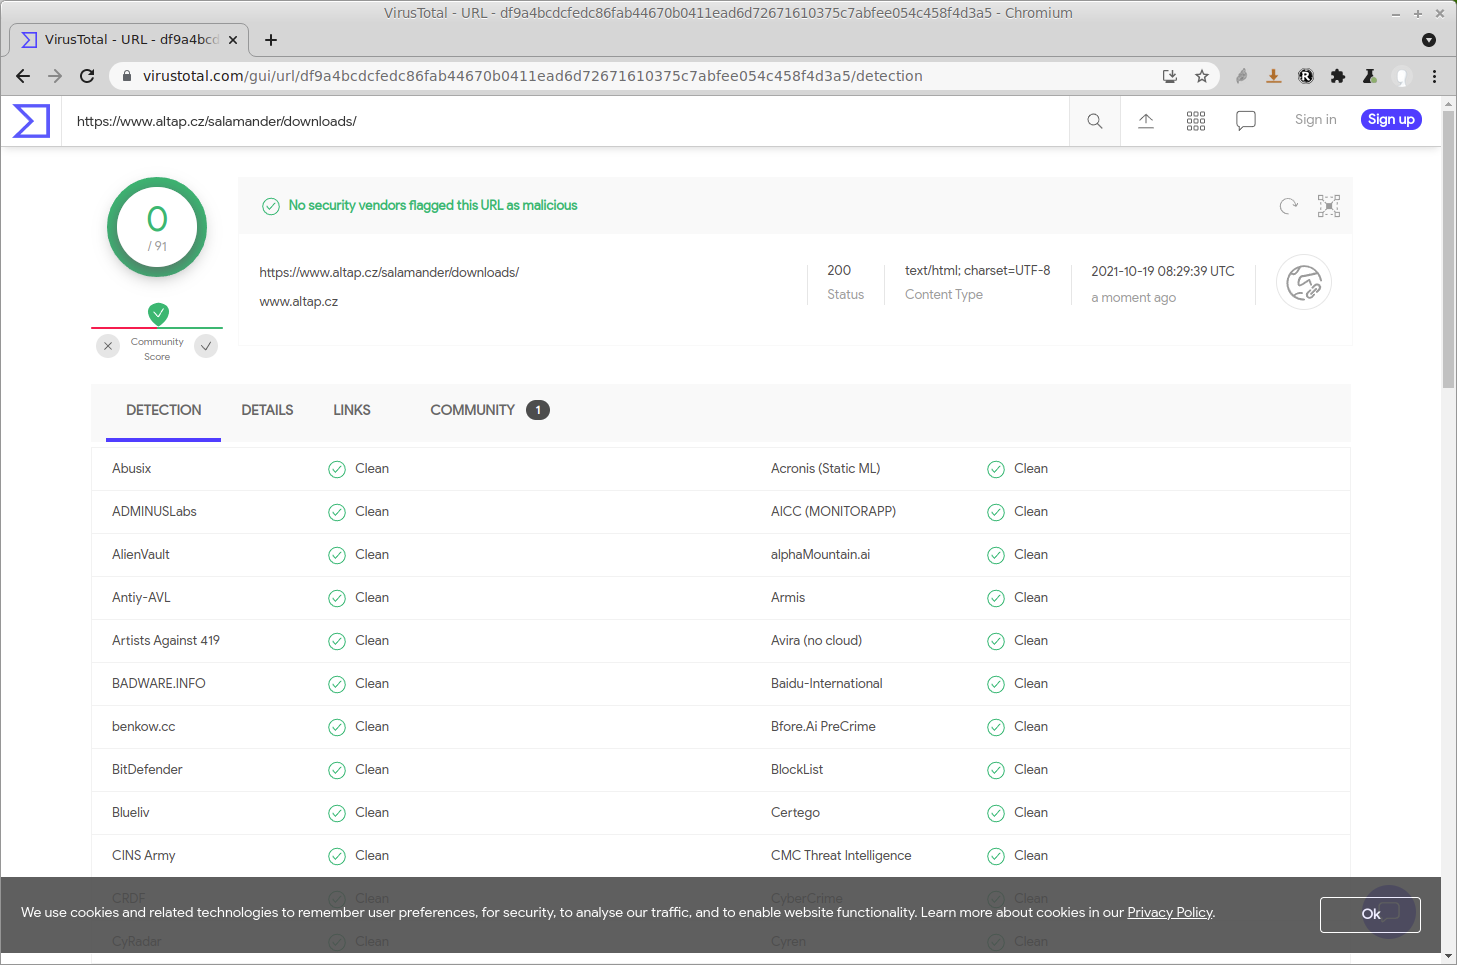Open the VT Graph expand icon
This screenshot has height=965, width=1457.
pos(1329,206)
